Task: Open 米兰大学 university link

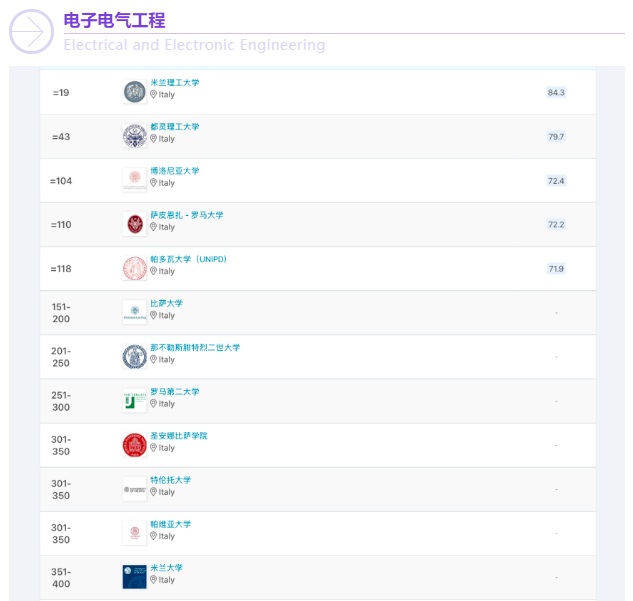Action: [x=166, y=567]
